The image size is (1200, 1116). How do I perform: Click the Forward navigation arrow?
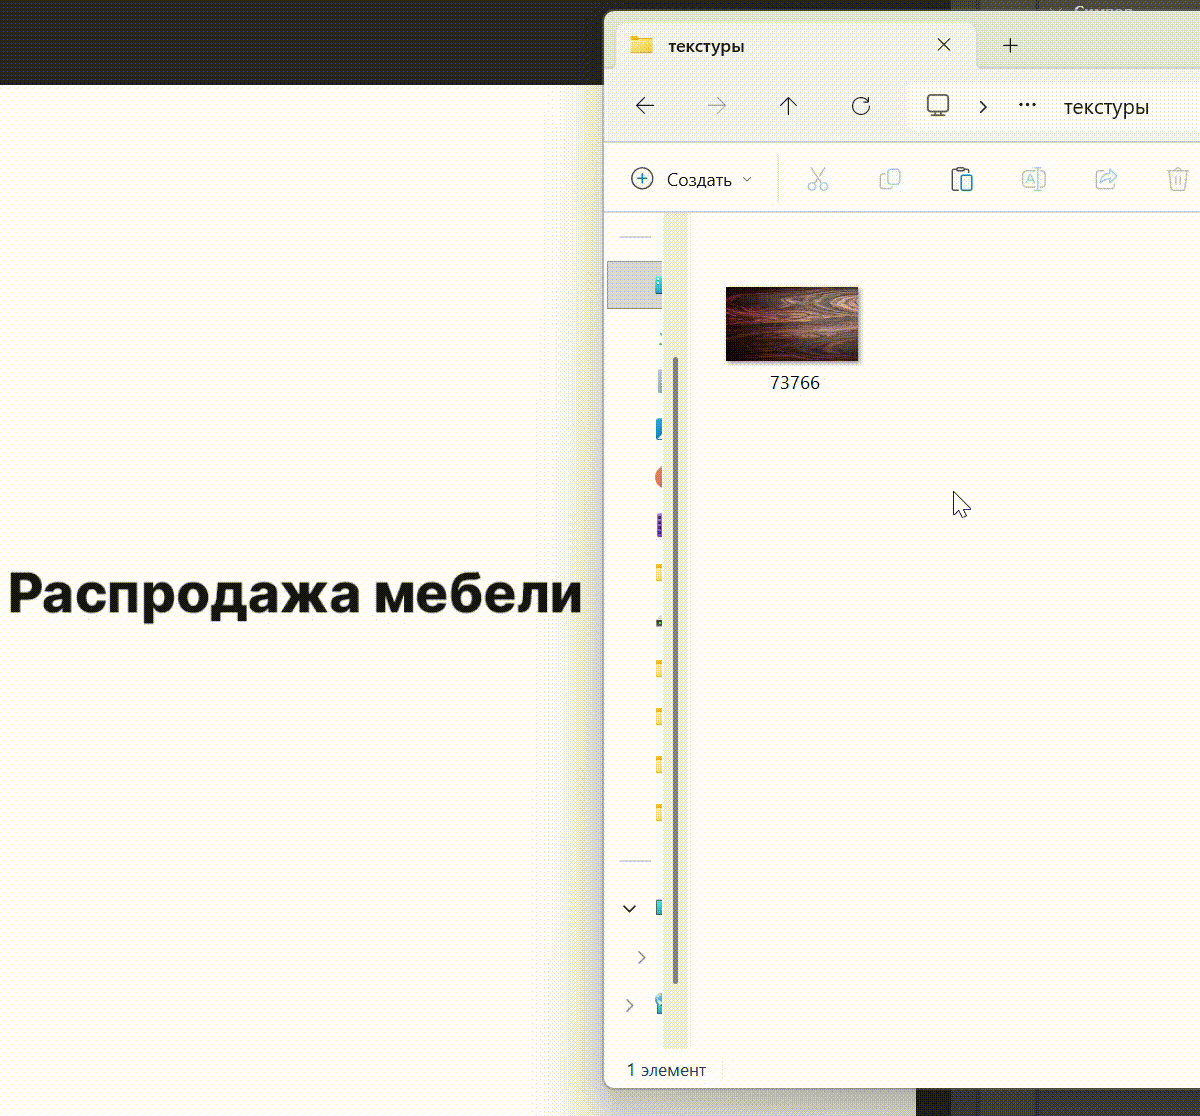click(x=717, y=106)
